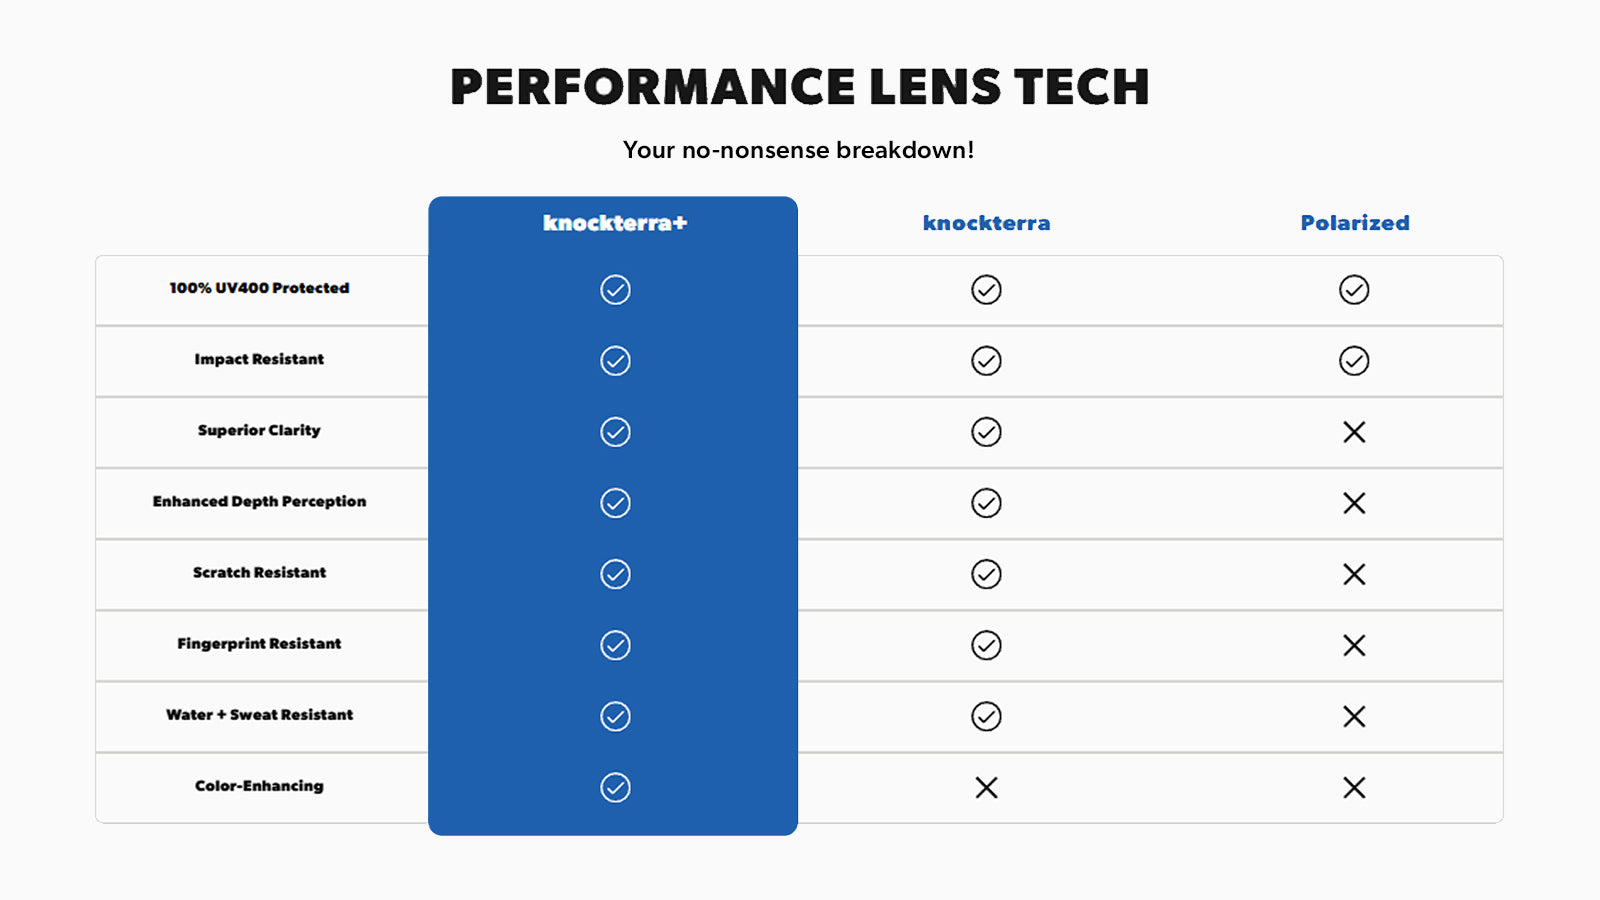The image size is (1600, 900).
Task: Click Polarized Superior Clarity X icon
Action: pyautogui.click(x=1354, y=432)
